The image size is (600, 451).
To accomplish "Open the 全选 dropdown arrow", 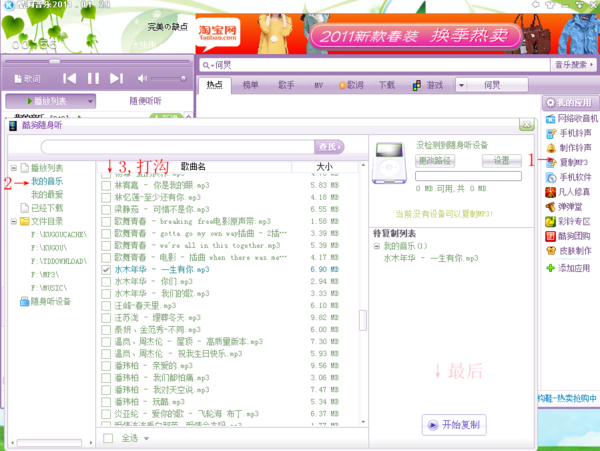I will [x=146, y=439].
